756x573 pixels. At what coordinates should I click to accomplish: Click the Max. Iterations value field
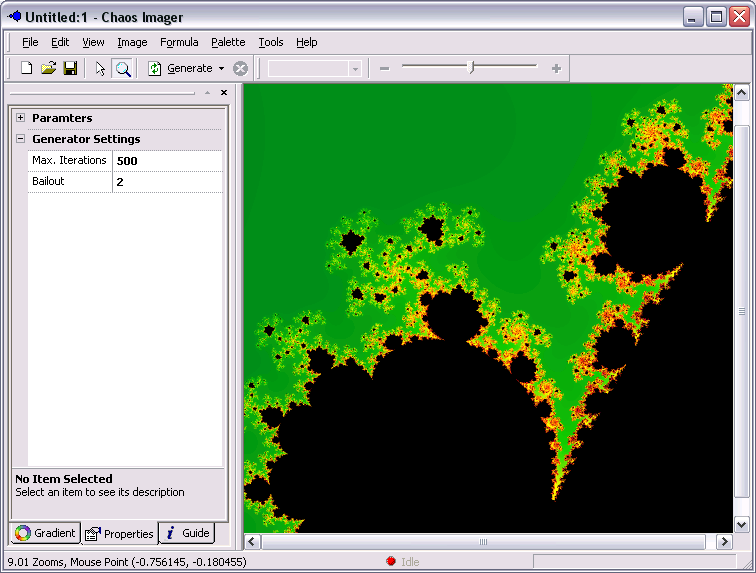click(167, 161)
